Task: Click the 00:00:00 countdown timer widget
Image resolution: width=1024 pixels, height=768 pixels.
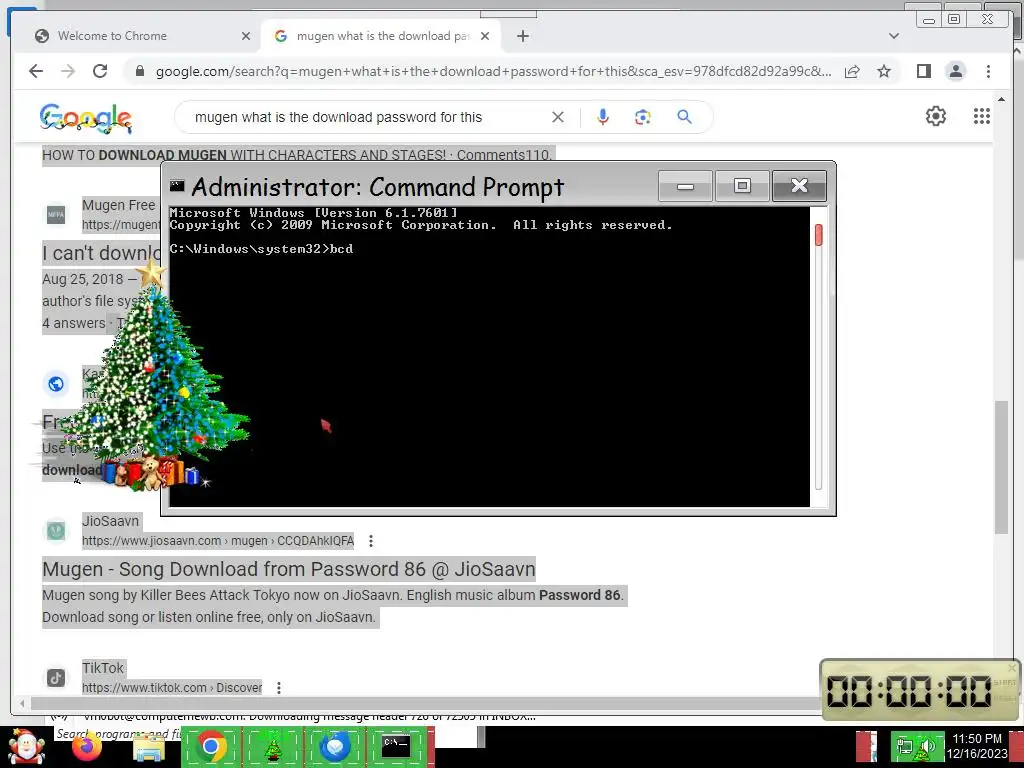Action: click(918, 690)
